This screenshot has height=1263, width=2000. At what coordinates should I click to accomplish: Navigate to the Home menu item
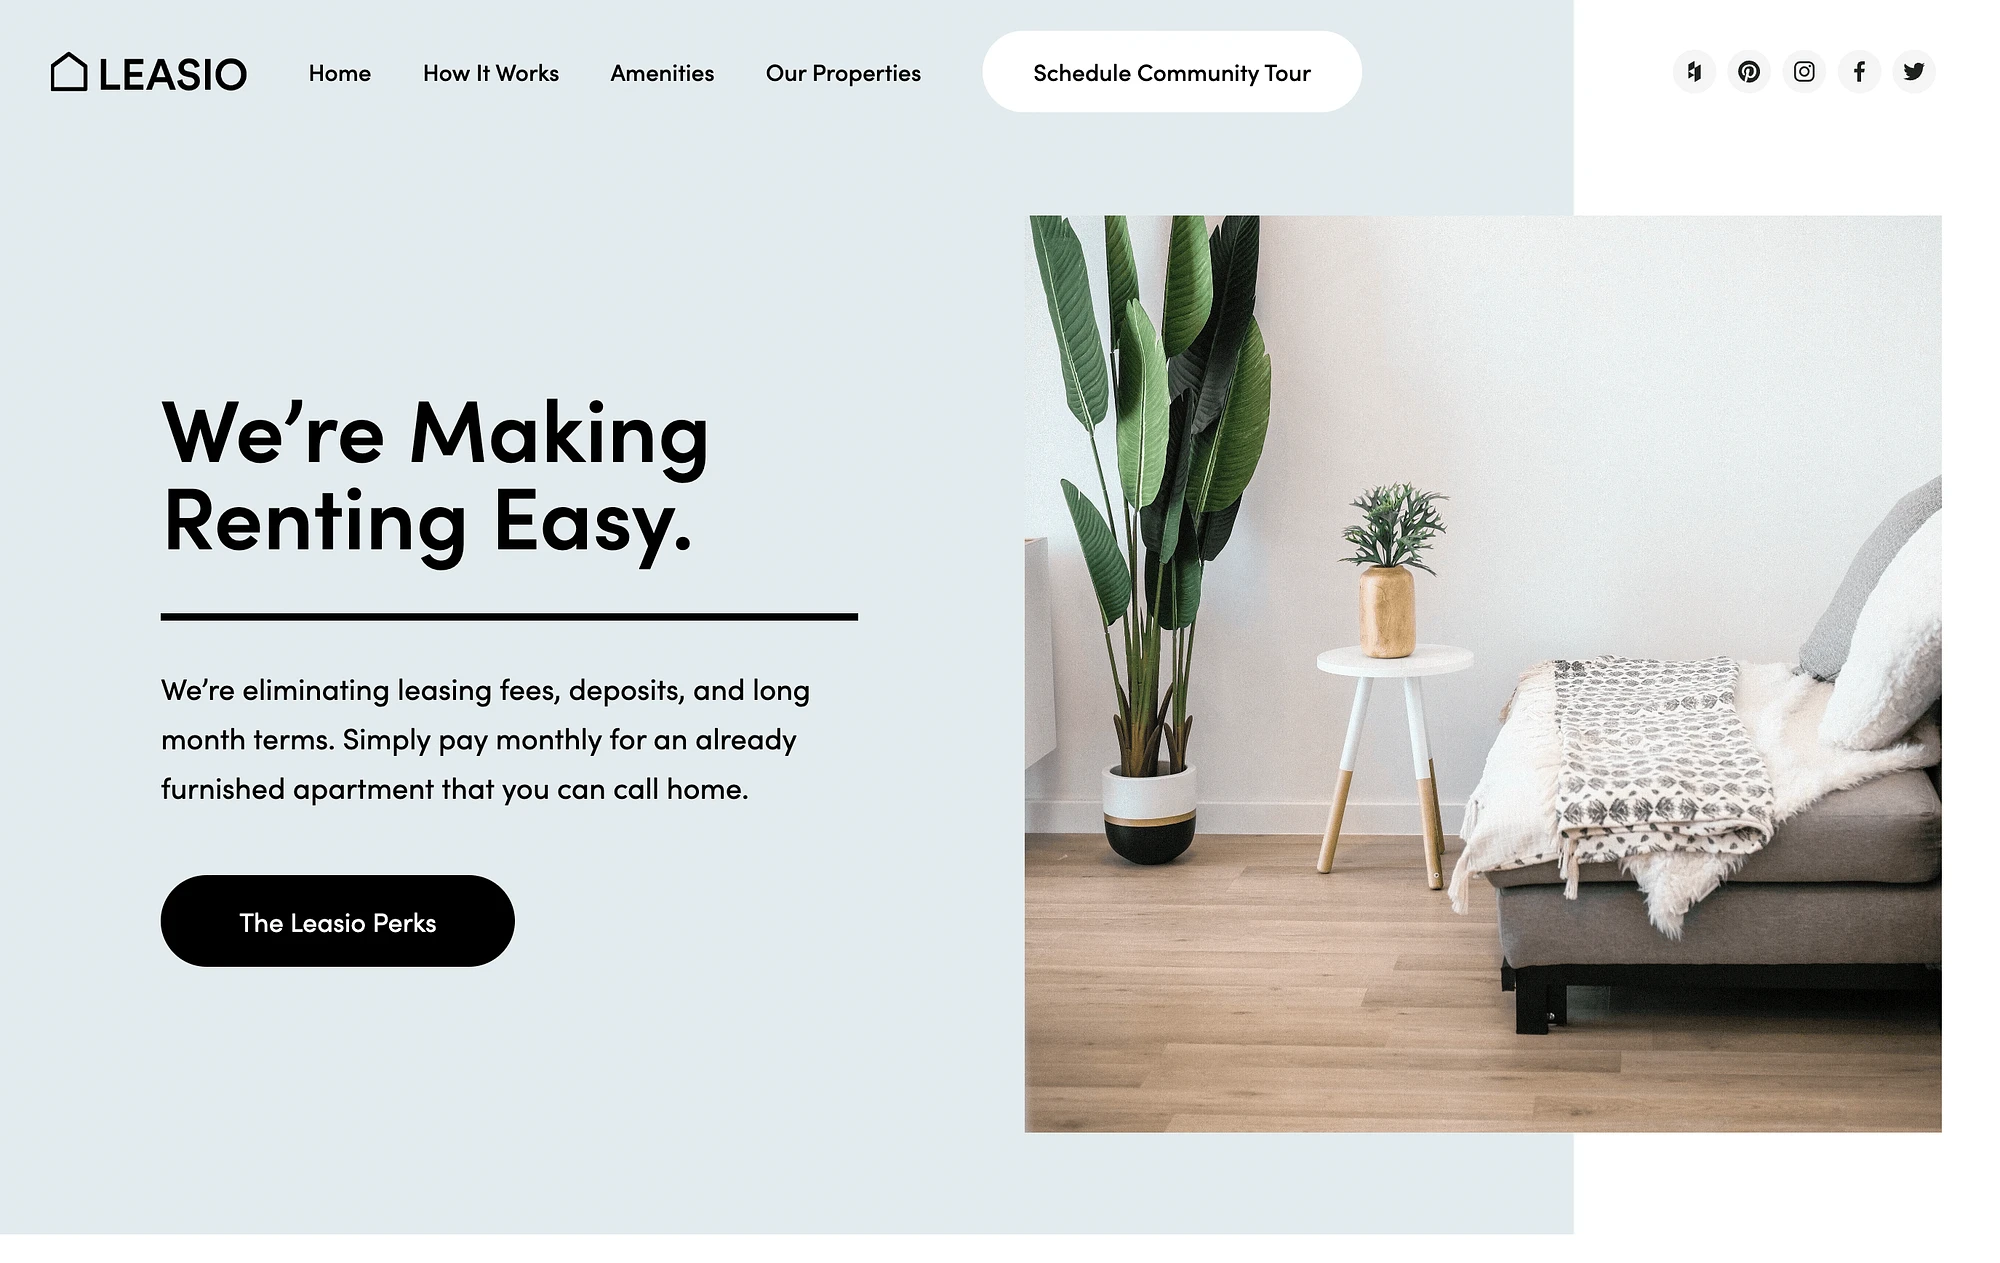[x=340, y=71]
